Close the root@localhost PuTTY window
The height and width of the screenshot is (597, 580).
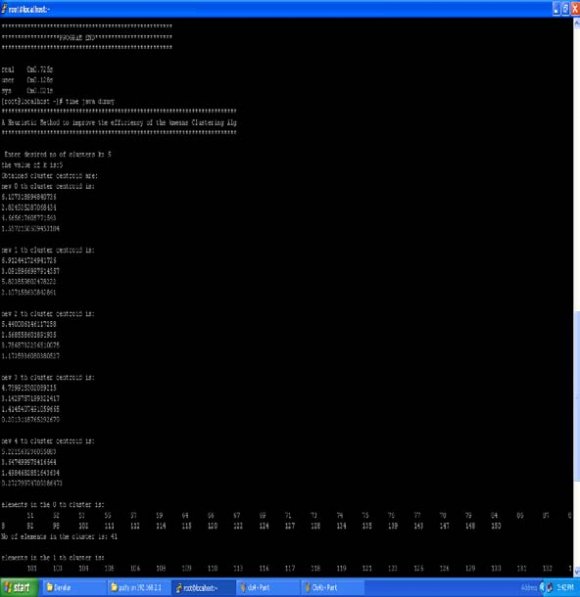point(575,9)
